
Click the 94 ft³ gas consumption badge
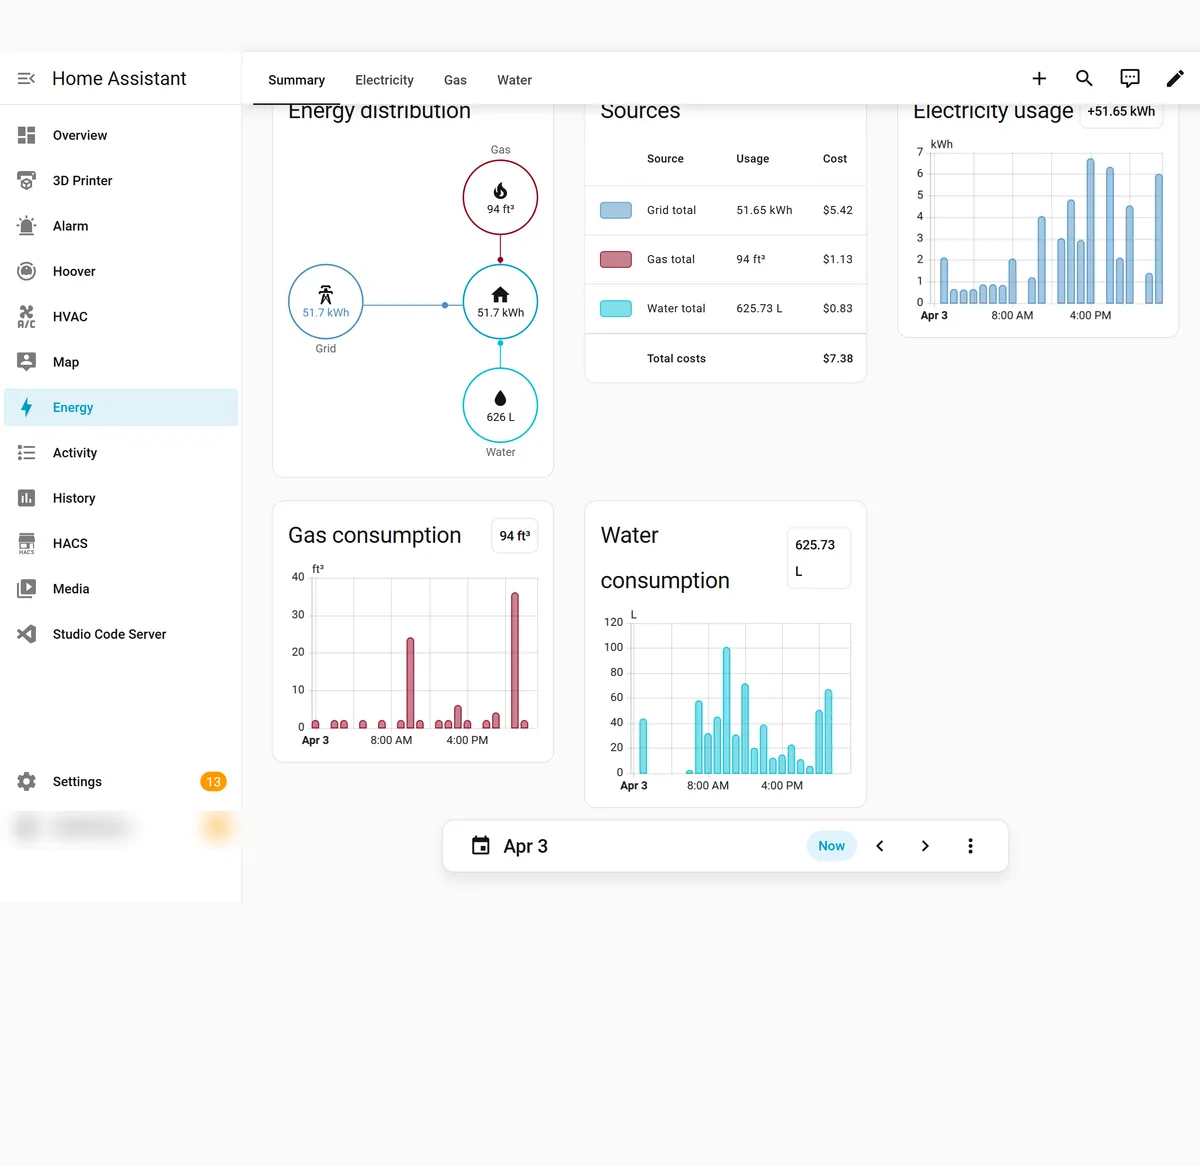515,536
